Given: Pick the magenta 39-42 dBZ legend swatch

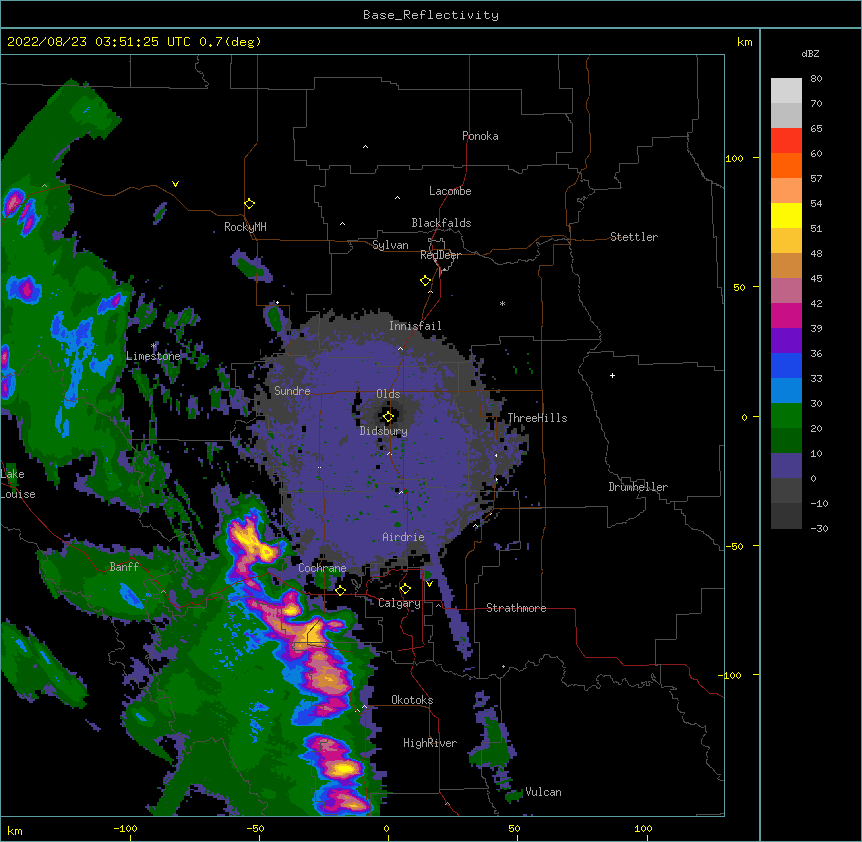Looking at the screenshot, I should (786, 315).
